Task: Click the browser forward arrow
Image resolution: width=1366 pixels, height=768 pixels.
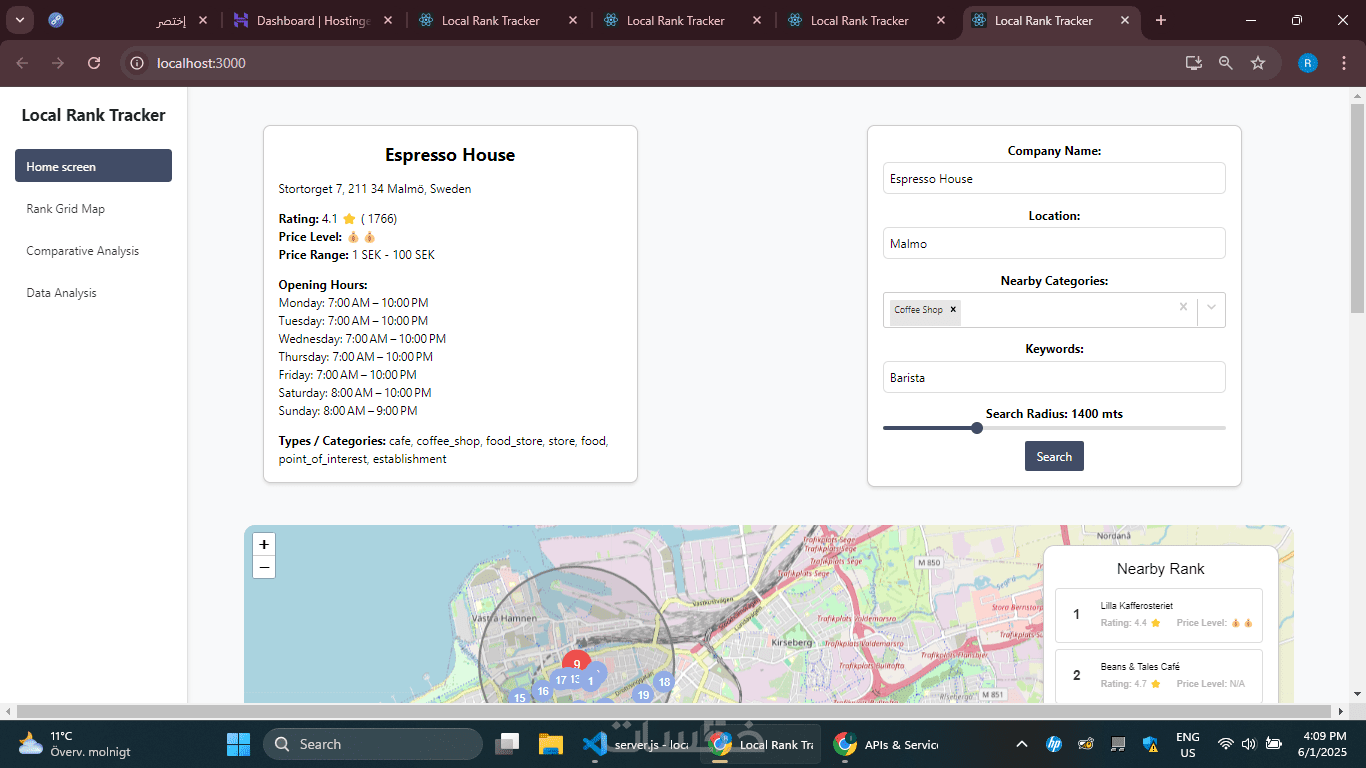Action: click(x=58, y=63)
